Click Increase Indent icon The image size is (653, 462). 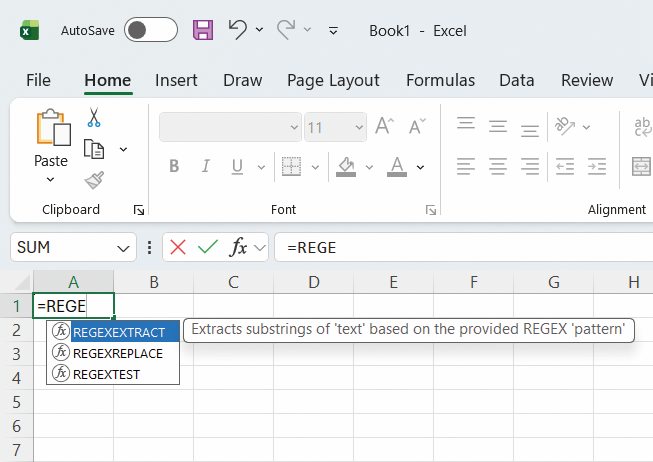(596, 166)
